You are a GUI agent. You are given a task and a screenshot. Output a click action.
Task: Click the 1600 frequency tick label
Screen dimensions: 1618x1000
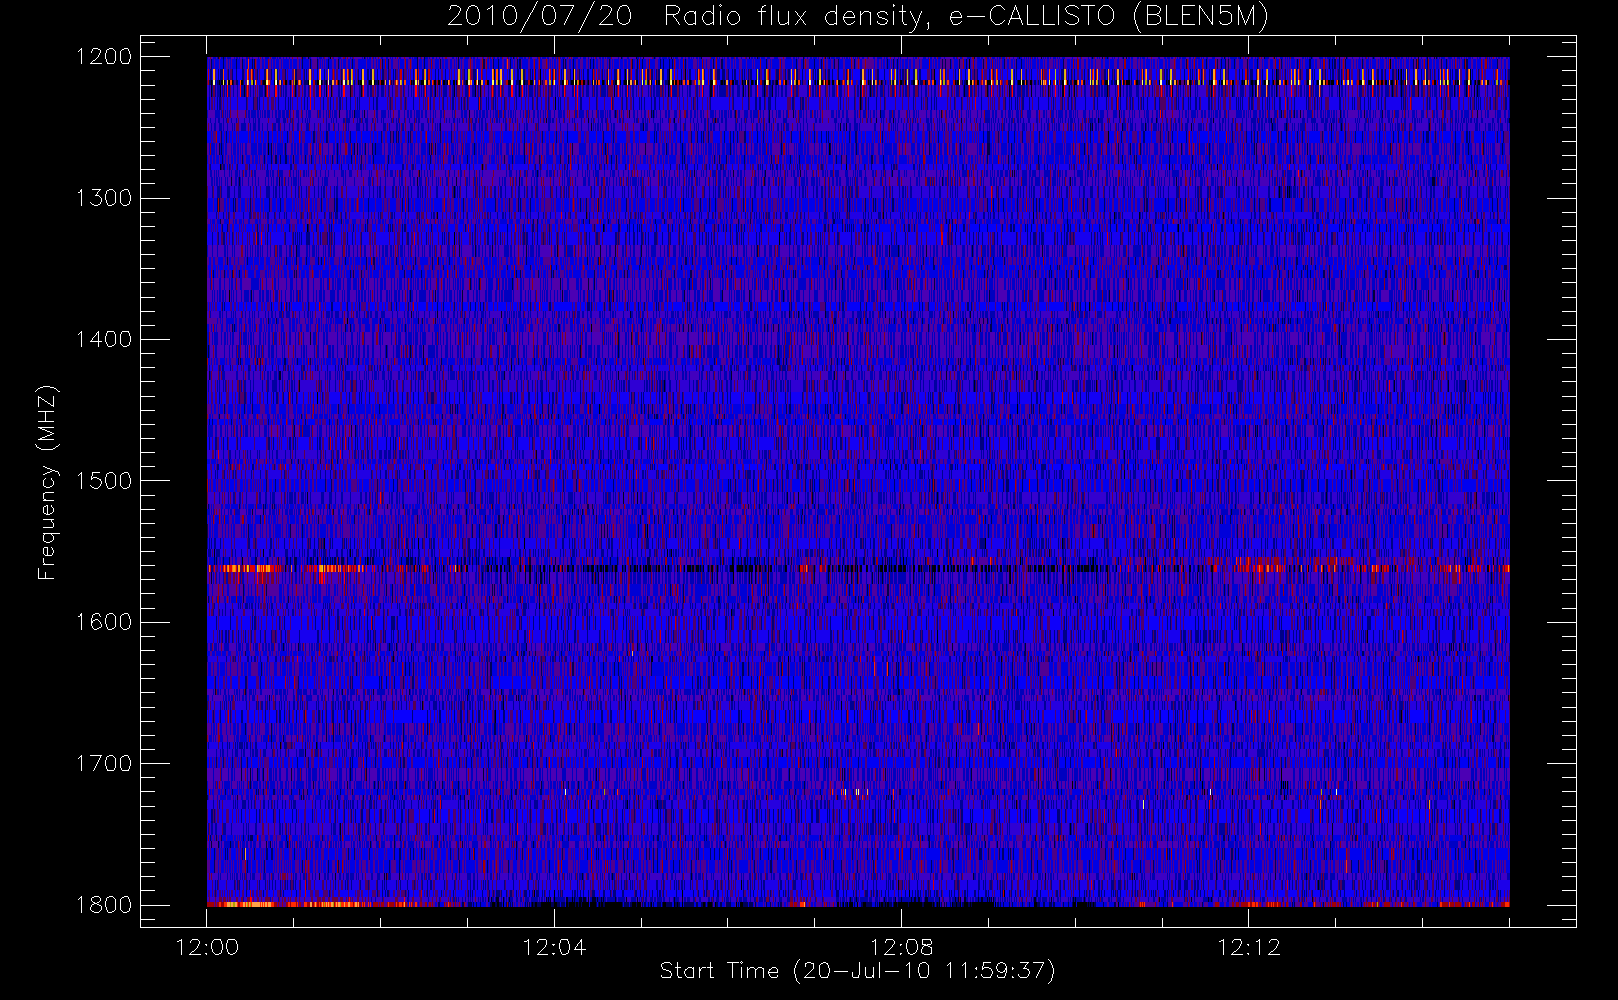tap(105, 622)
